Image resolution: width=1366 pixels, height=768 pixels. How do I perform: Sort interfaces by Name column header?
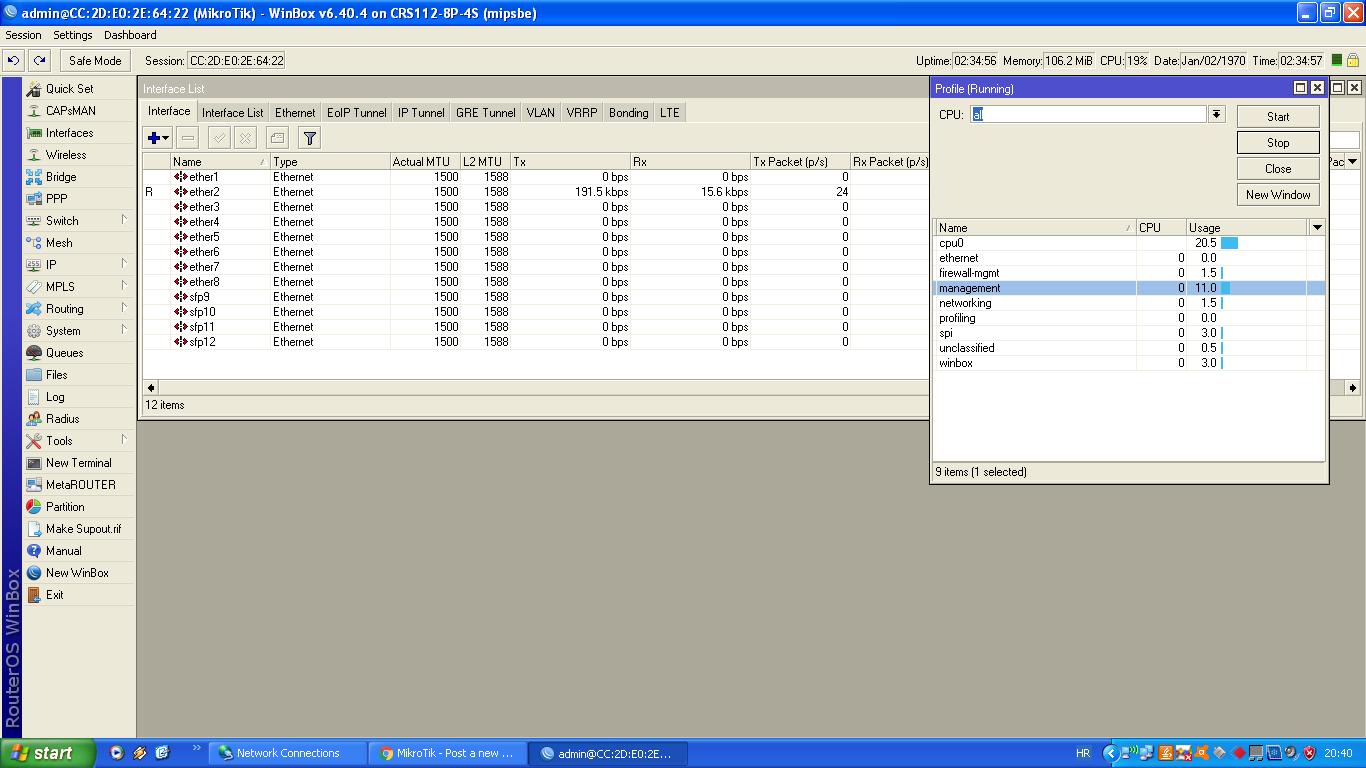tap(219, 161)
